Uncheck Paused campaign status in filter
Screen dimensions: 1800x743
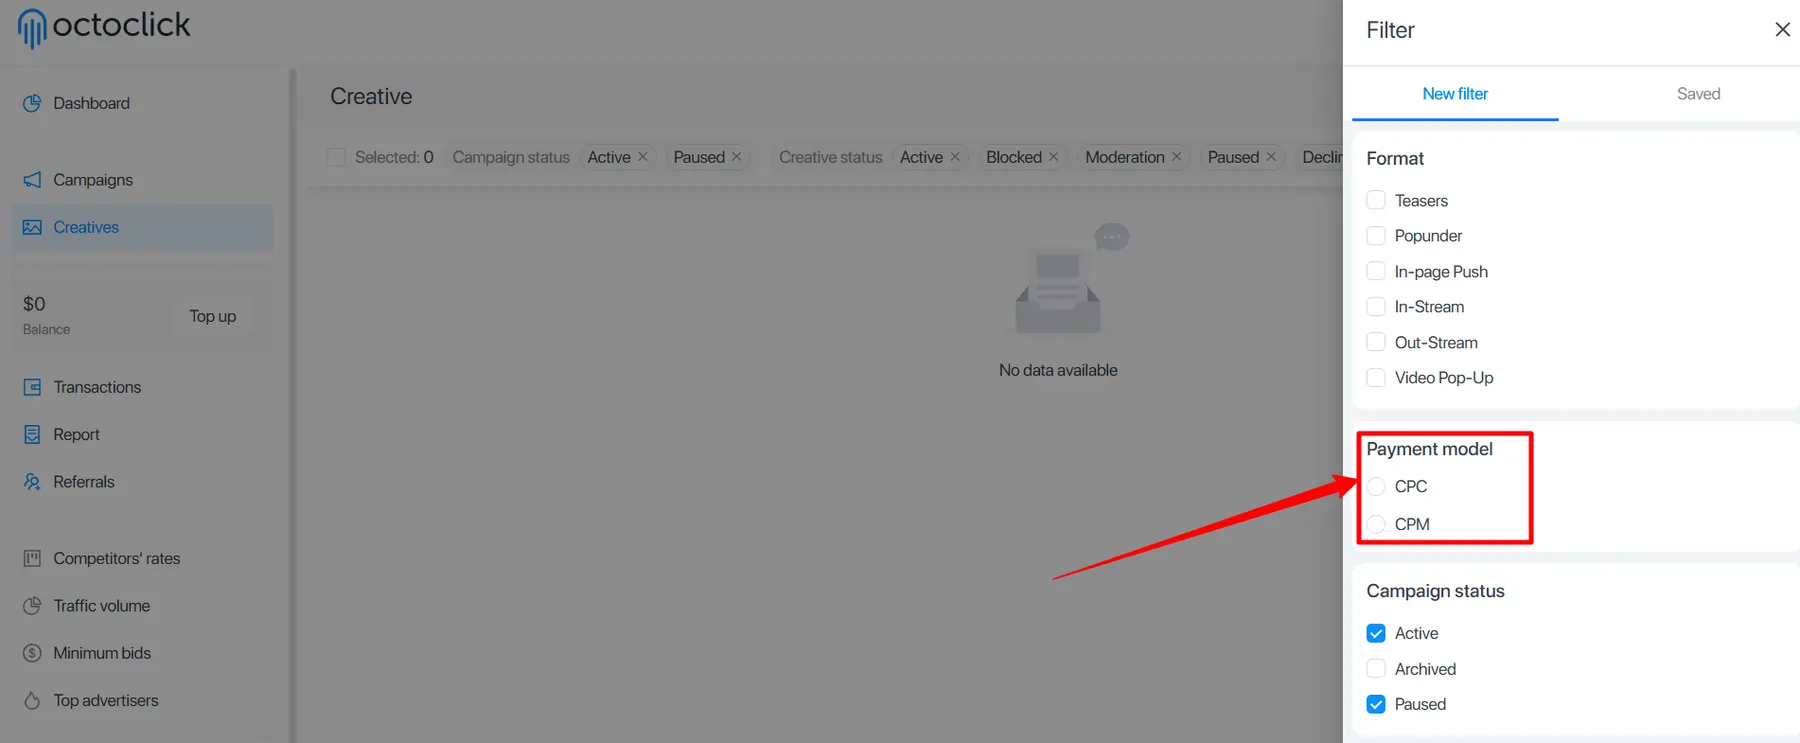[x=1376, y=704]
